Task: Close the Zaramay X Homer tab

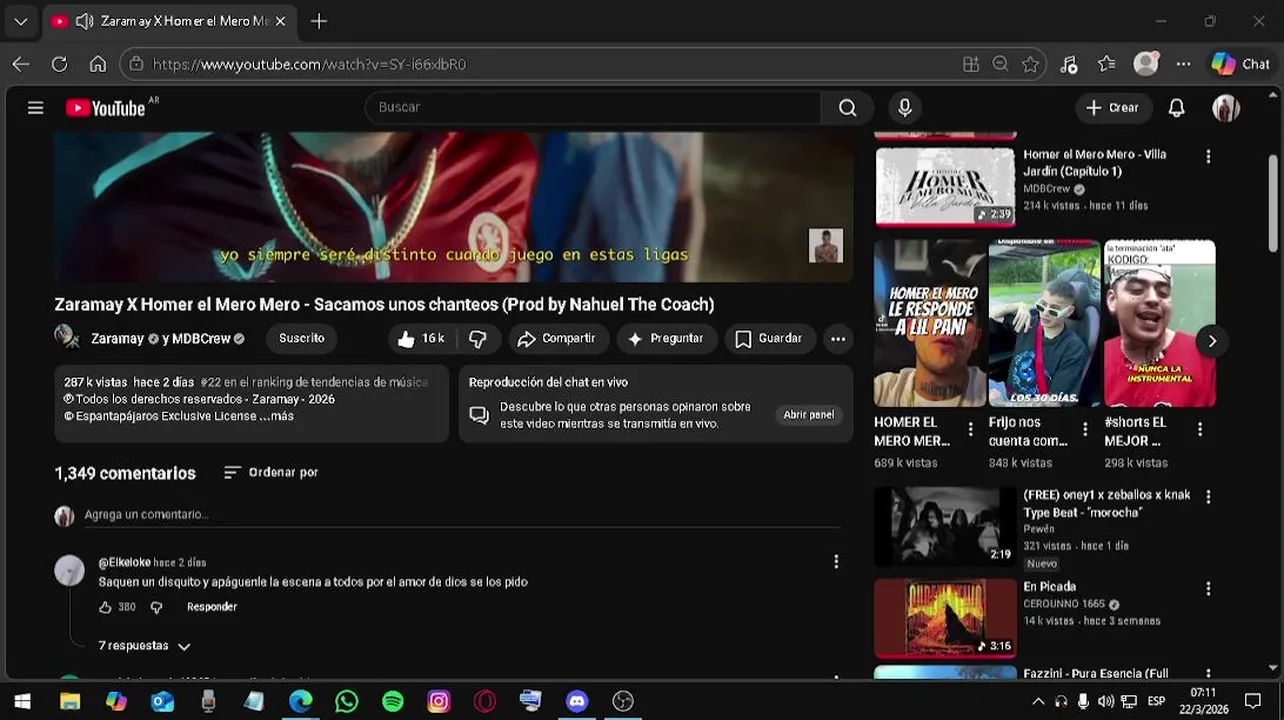Action: (x=280, y=21)
